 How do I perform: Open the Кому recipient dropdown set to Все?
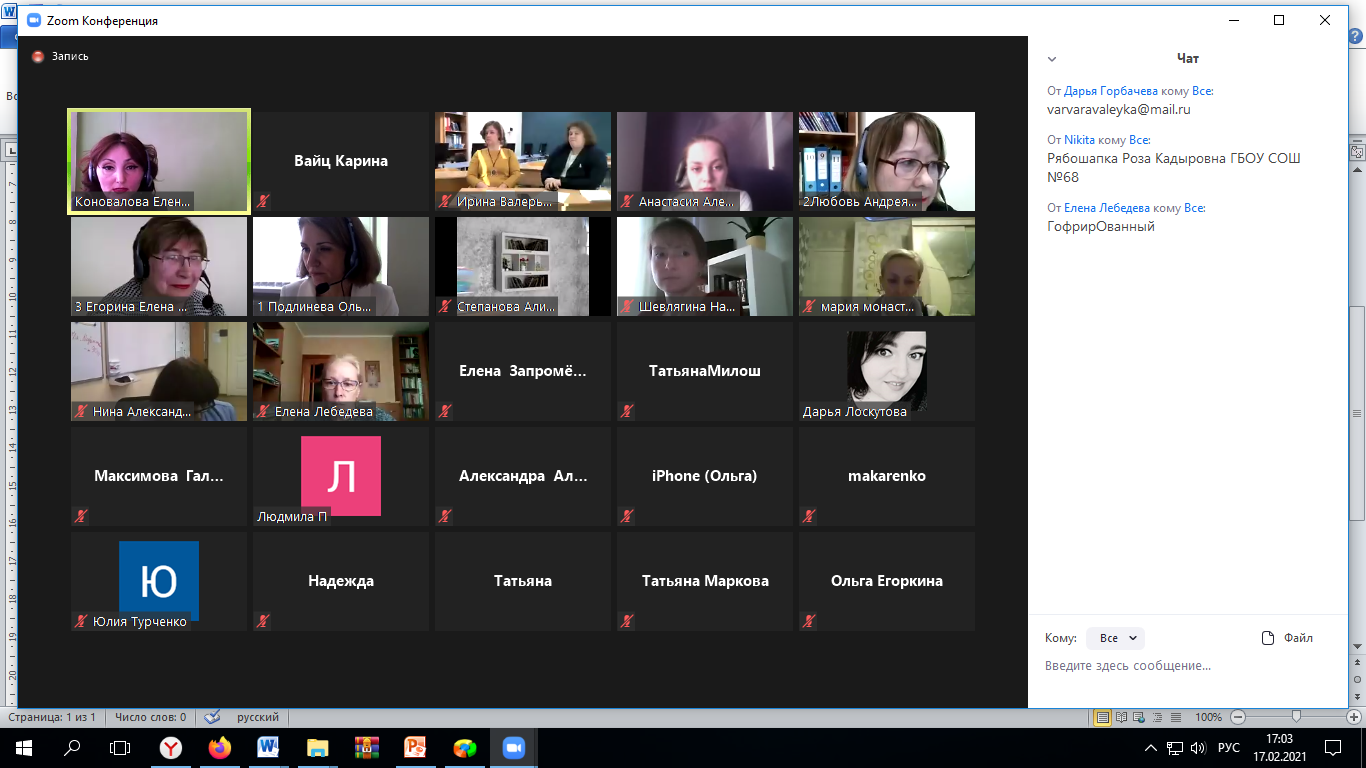1115,638
